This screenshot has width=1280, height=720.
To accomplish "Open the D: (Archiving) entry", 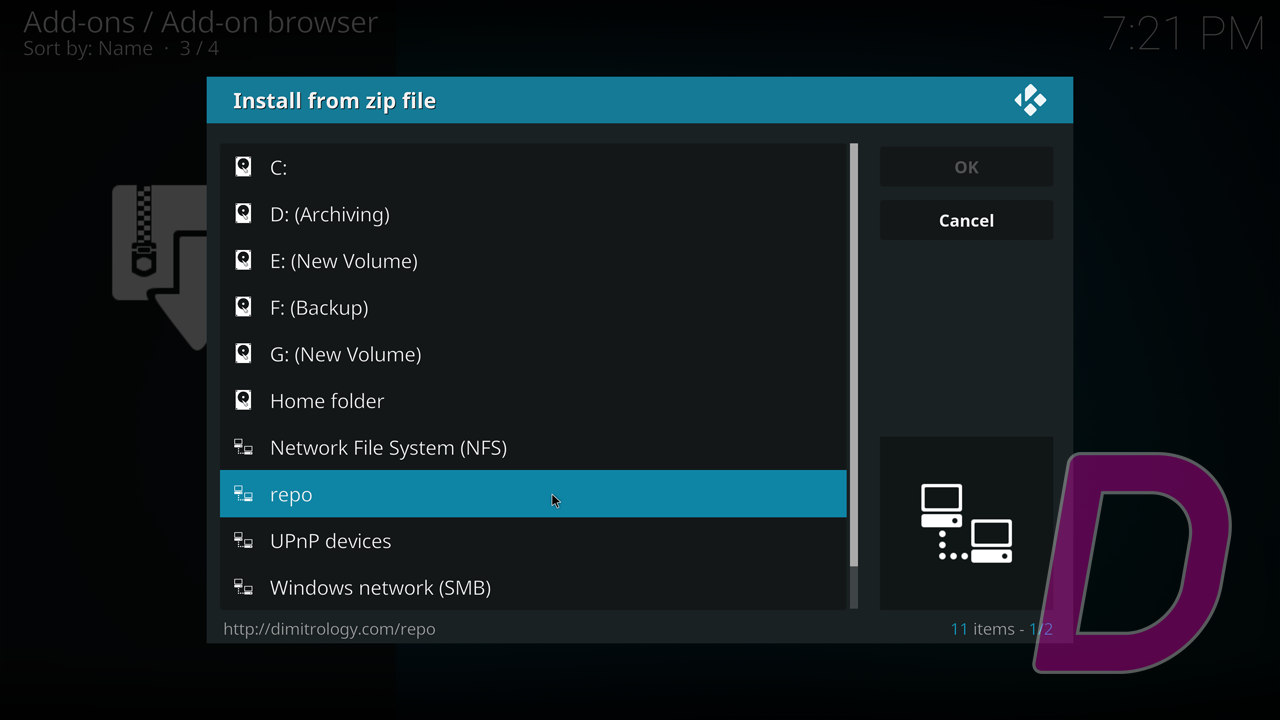I will tap(533, 214).
